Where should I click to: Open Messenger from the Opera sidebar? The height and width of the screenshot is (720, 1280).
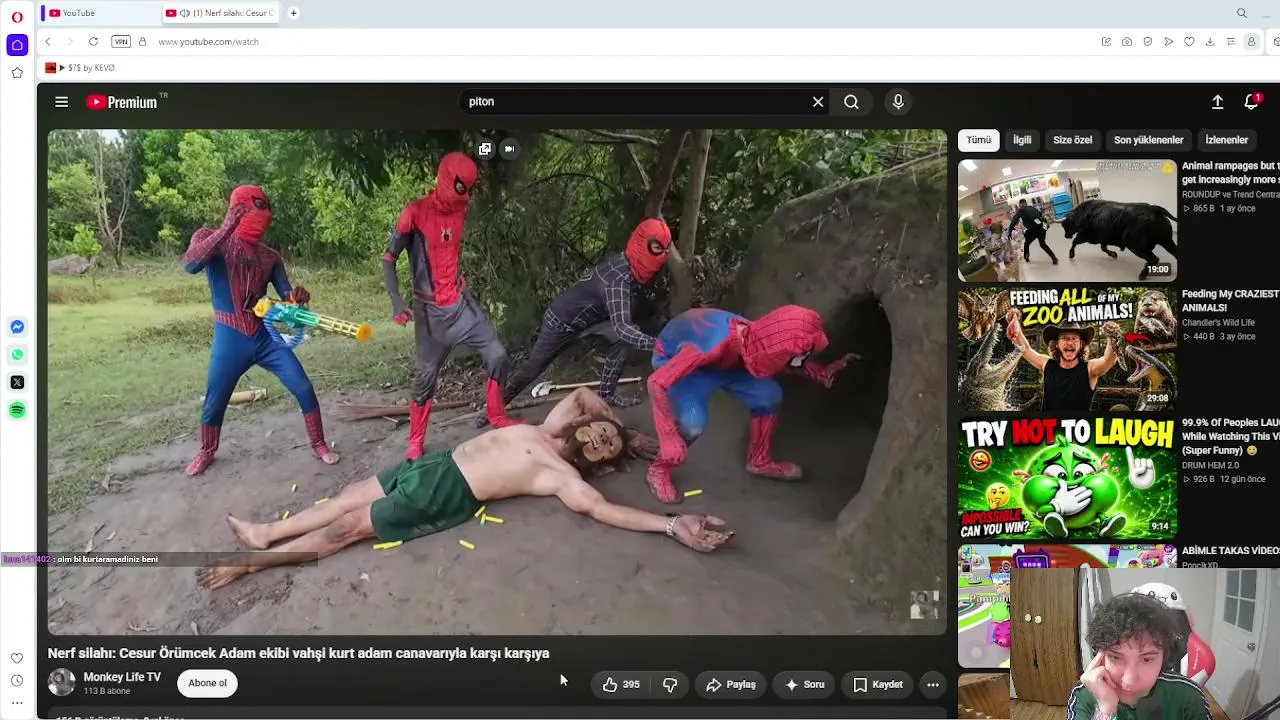coord(17,327)
